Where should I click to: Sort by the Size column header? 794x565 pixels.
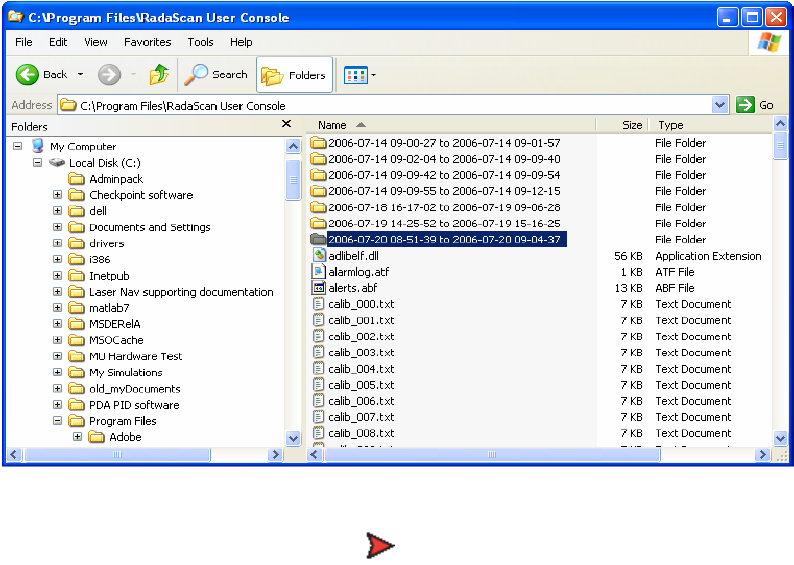click(x=622, y=125)
